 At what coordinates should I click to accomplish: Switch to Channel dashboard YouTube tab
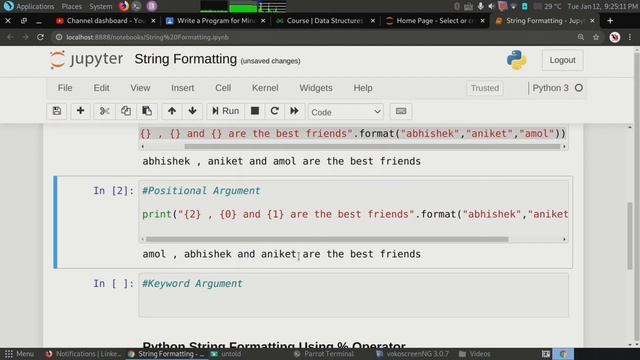pyautogui.click(x=105, y=20)
